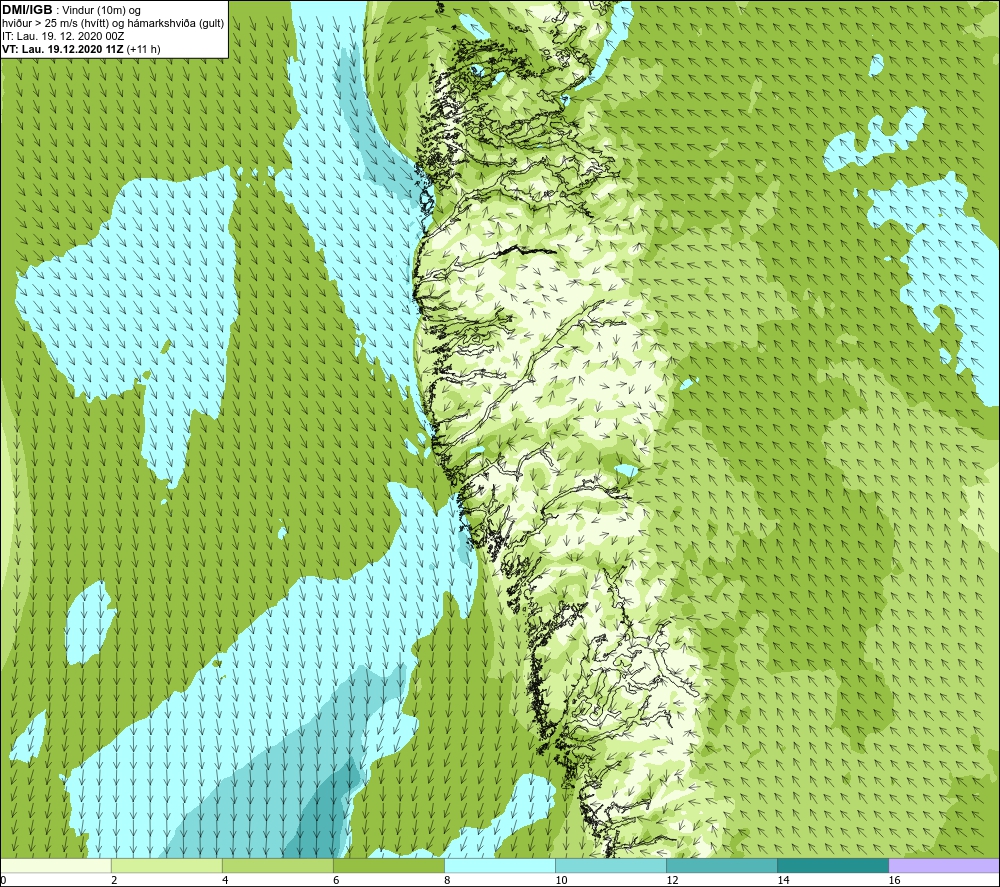Screen dimensions: 1000x887
Task: Click the legend tick label '14'
Action: tap(783, 880)
